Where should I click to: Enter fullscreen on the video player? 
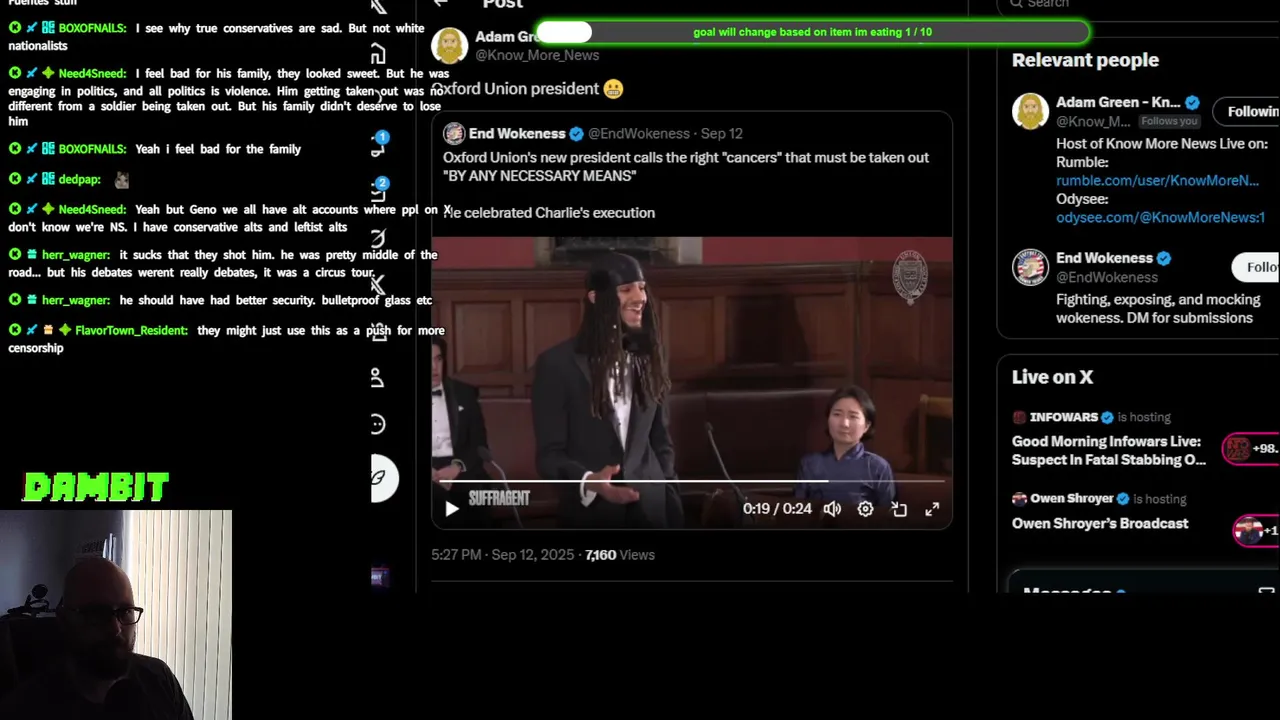[x=932, y=509]
